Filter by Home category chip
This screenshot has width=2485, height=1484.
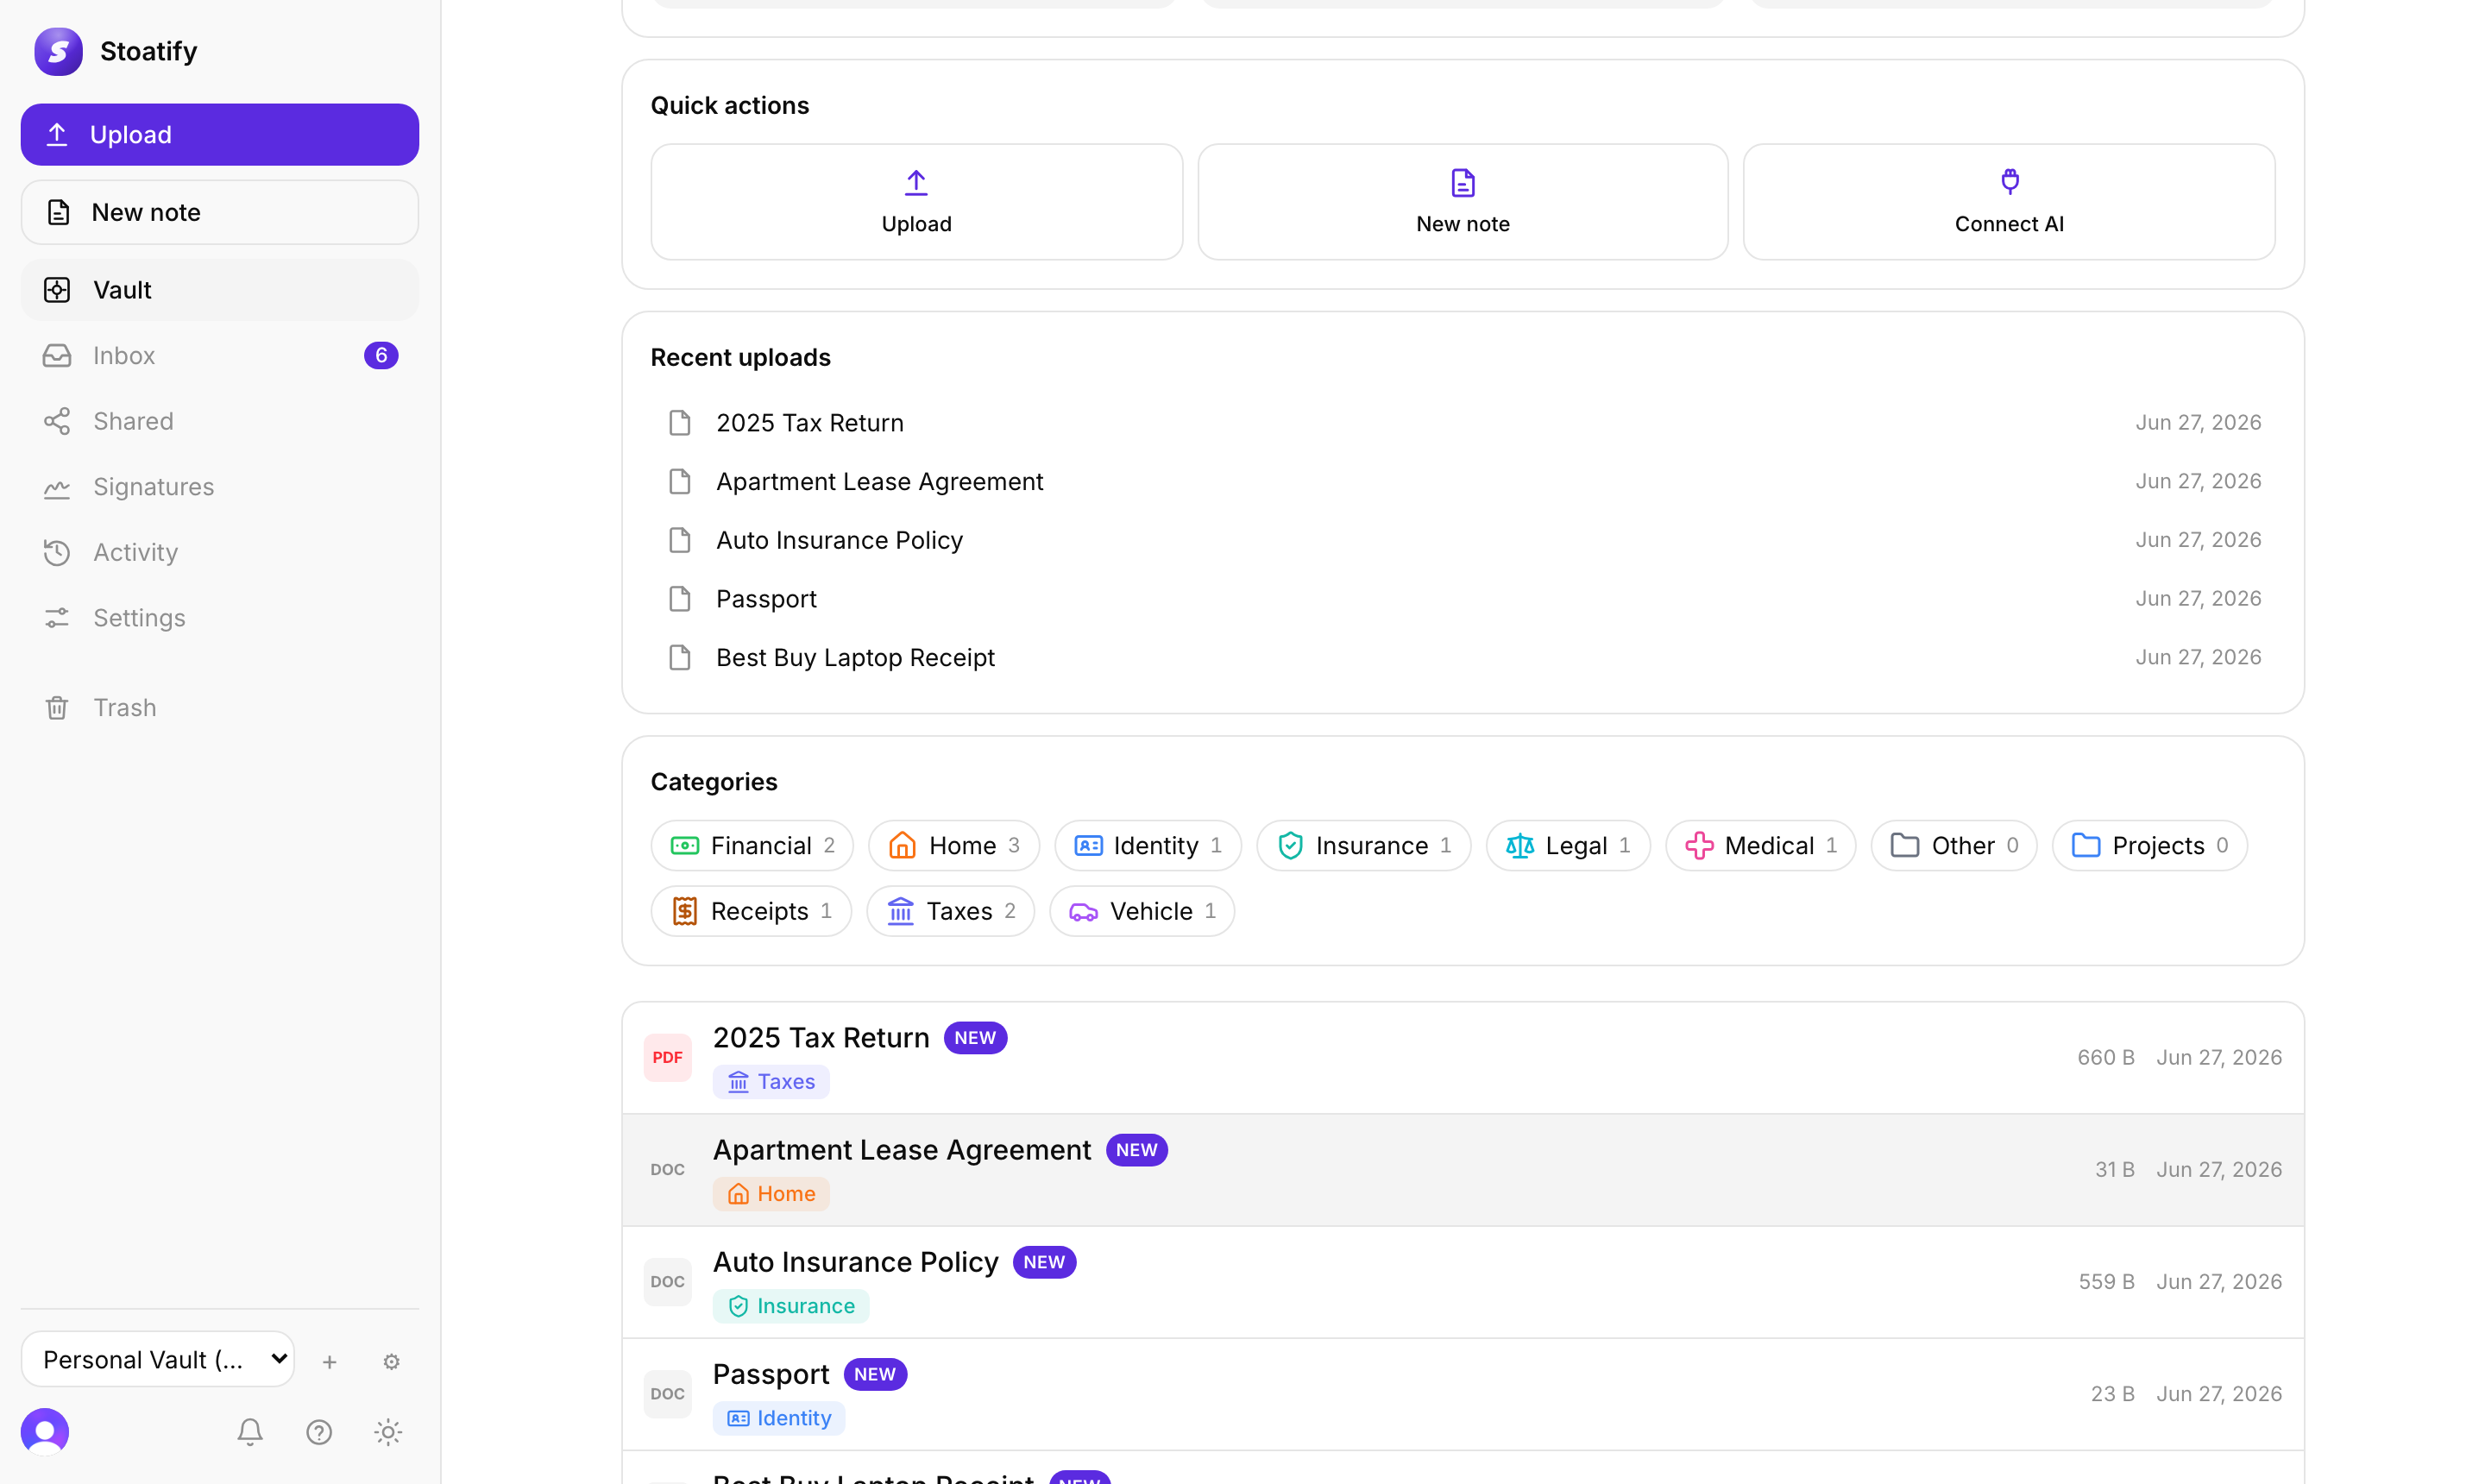(x=954, y=846)
